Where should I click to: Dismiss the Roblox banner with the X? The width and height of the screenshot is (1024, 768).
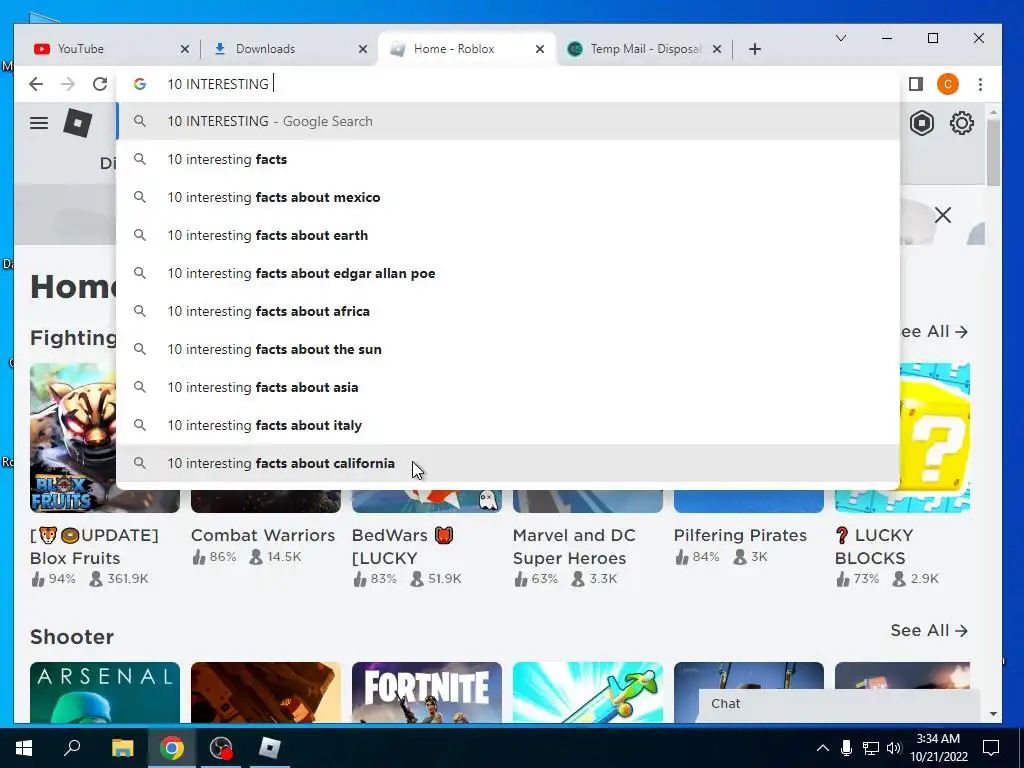(942, 215)
